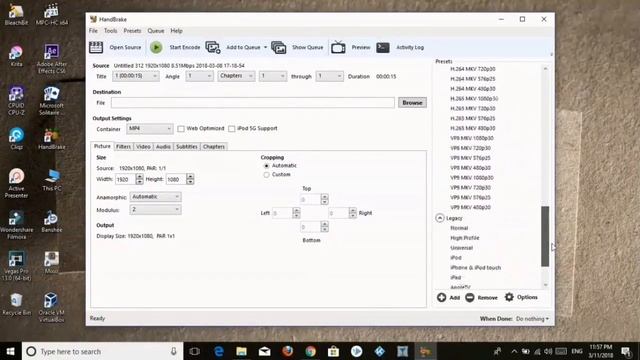Screen dimensions: 640x360
Task: Switch to the Subtitles tab
Action: (x=187, y=147)
